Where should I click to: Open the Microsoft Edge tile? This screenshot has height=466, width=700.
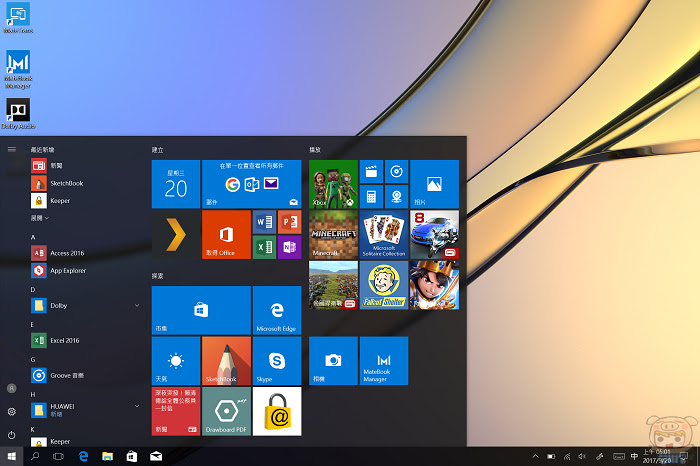277,310
